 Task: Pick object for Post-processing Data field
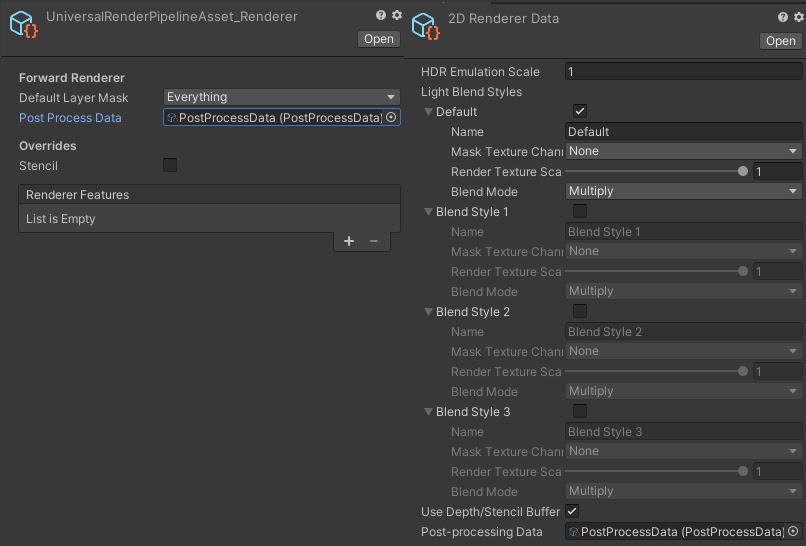pyautogui.click(x=793, y=531)
